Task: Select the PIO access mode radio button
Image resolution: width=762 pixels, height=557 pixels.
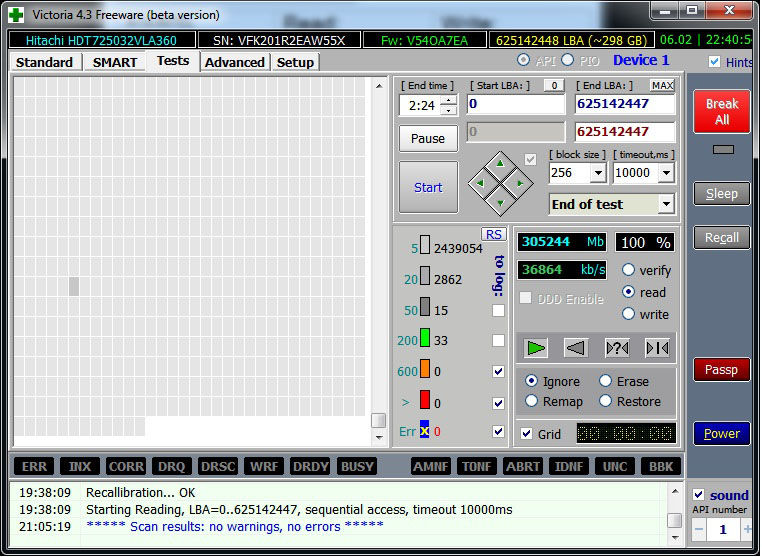Action: point(568,60)
